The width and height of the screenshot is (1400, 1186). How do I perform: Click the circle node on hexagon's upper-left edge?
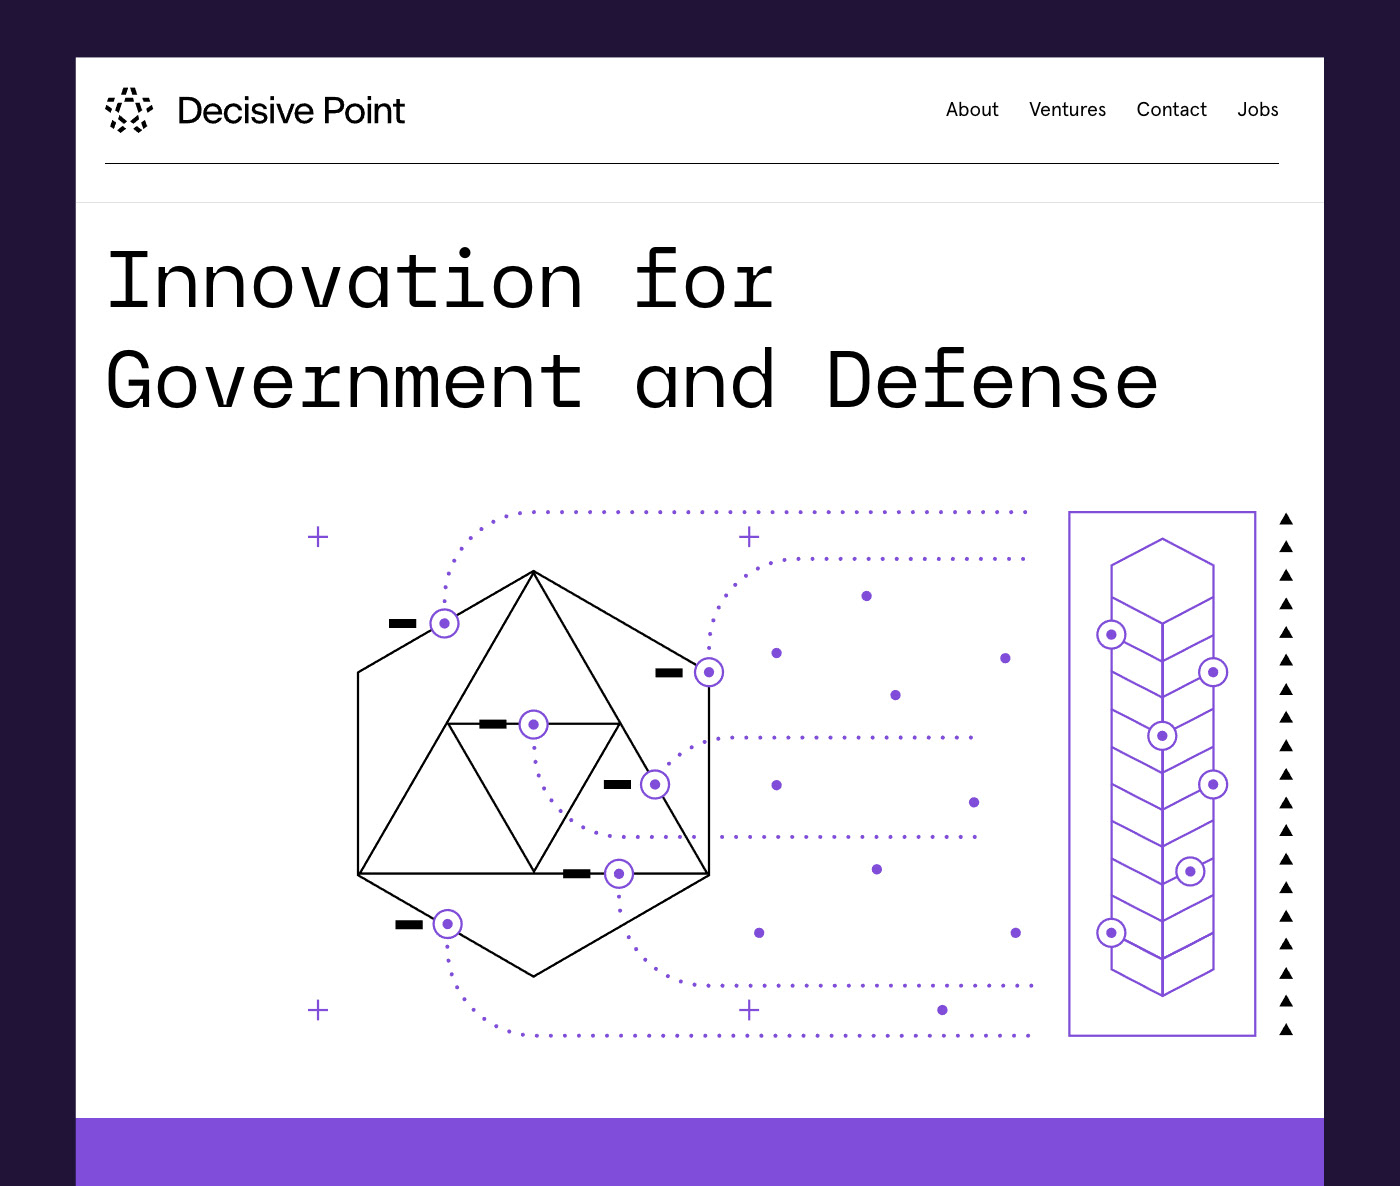[444, 623]
